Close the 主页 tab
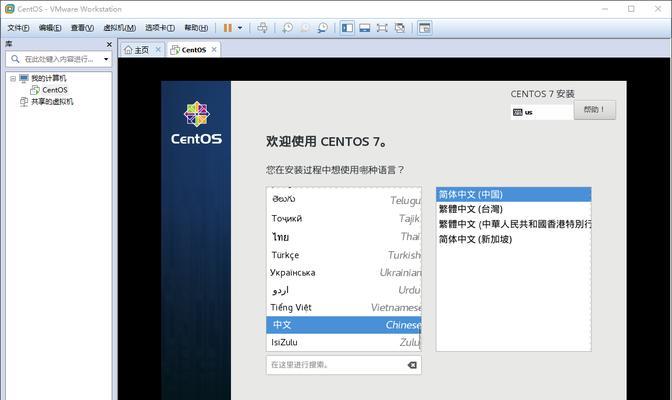The width and height of the screenshot is (672, 400). [158, 50]
